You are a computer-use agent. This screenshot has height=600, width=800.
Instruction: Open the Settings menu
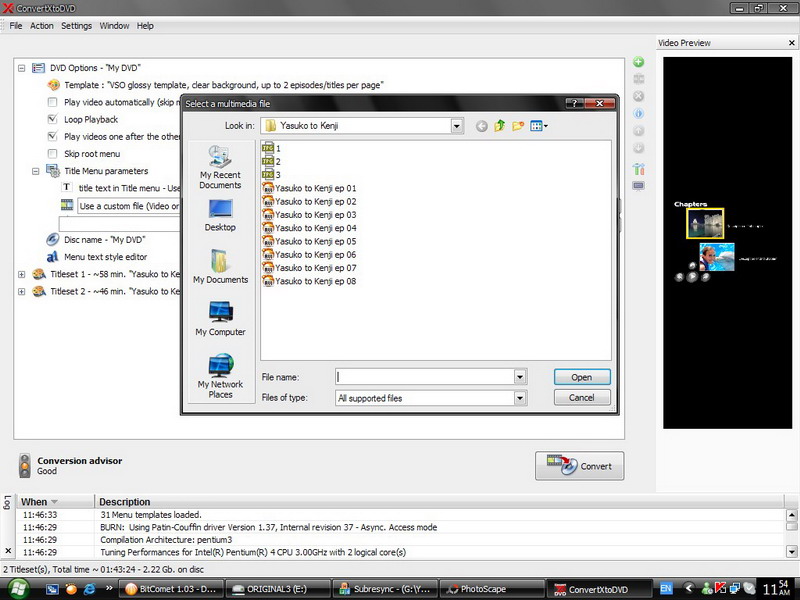77,26
